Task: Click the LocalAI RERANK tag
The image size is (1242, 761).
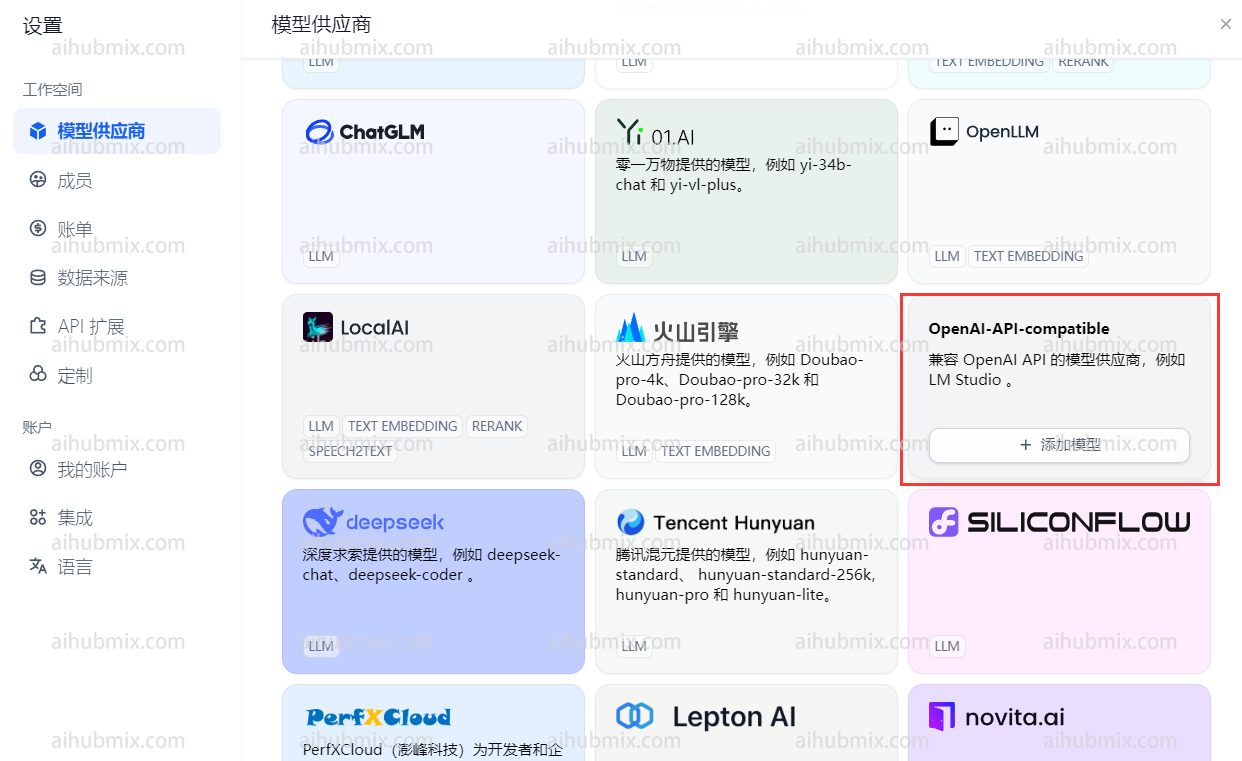Action: pos(497,426)
